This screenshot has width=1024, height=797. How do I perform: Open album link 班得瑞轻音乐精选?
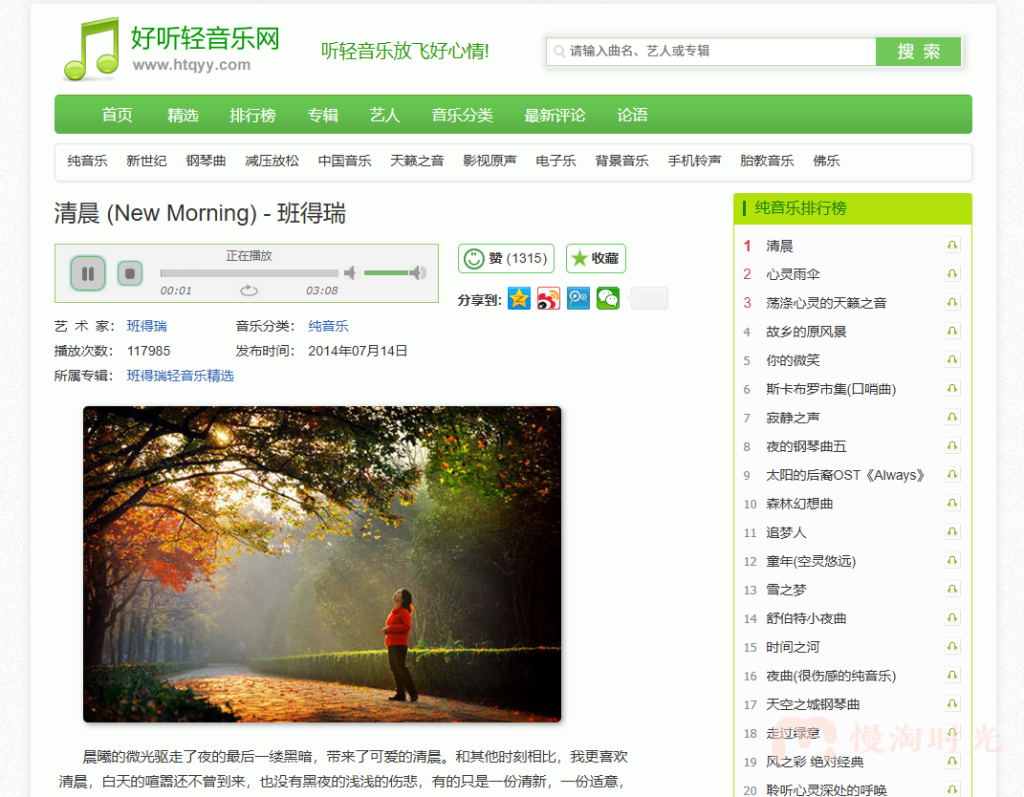tap(180, 376)
